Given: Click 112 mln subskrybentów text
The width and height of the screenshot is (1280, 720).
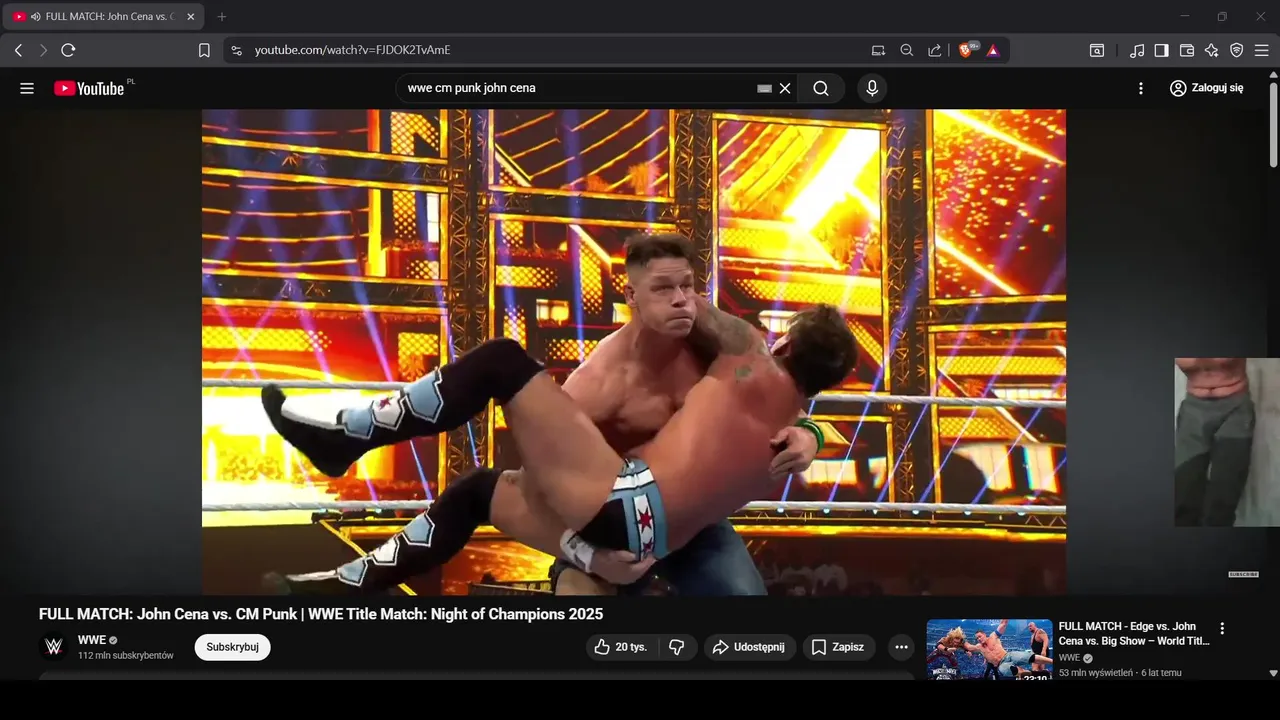Looking at the screenshot, I should (126, 656).
